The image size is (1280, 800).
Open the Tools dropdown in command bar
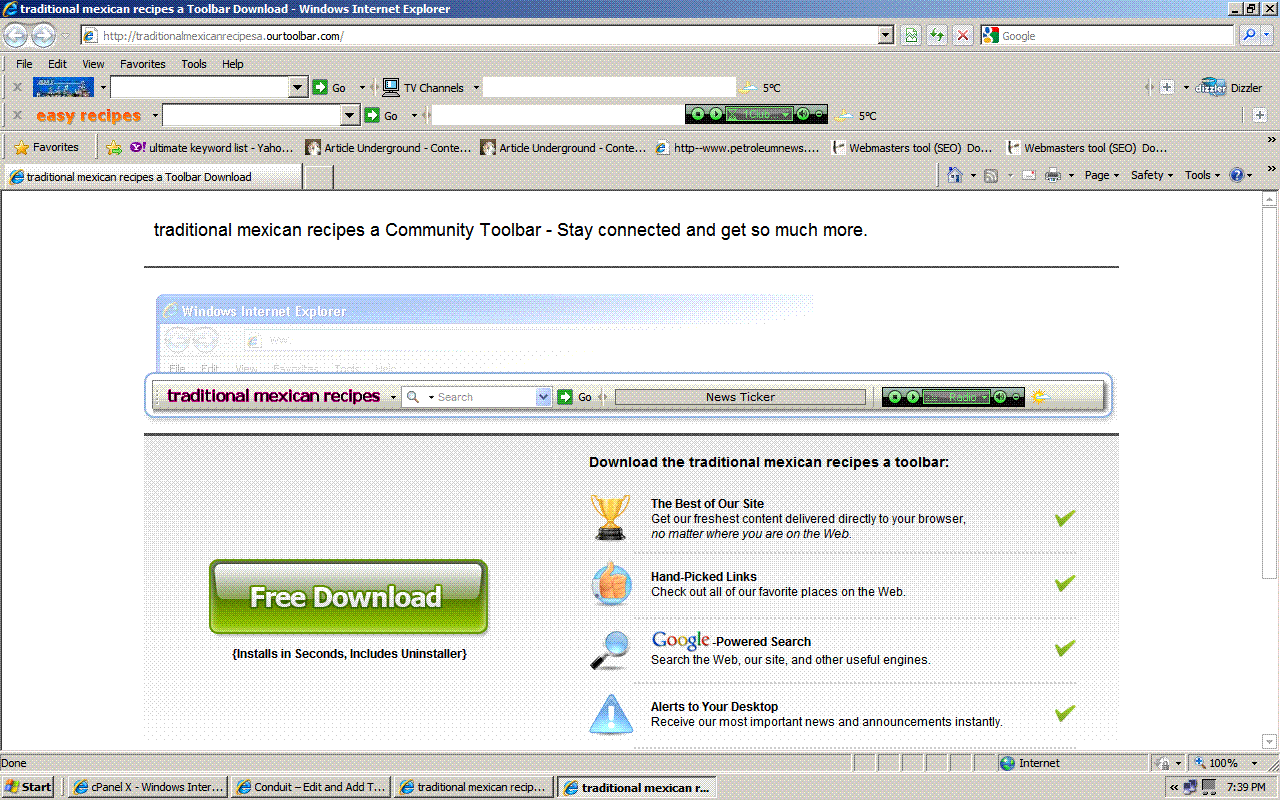[x=1203, y=175]
